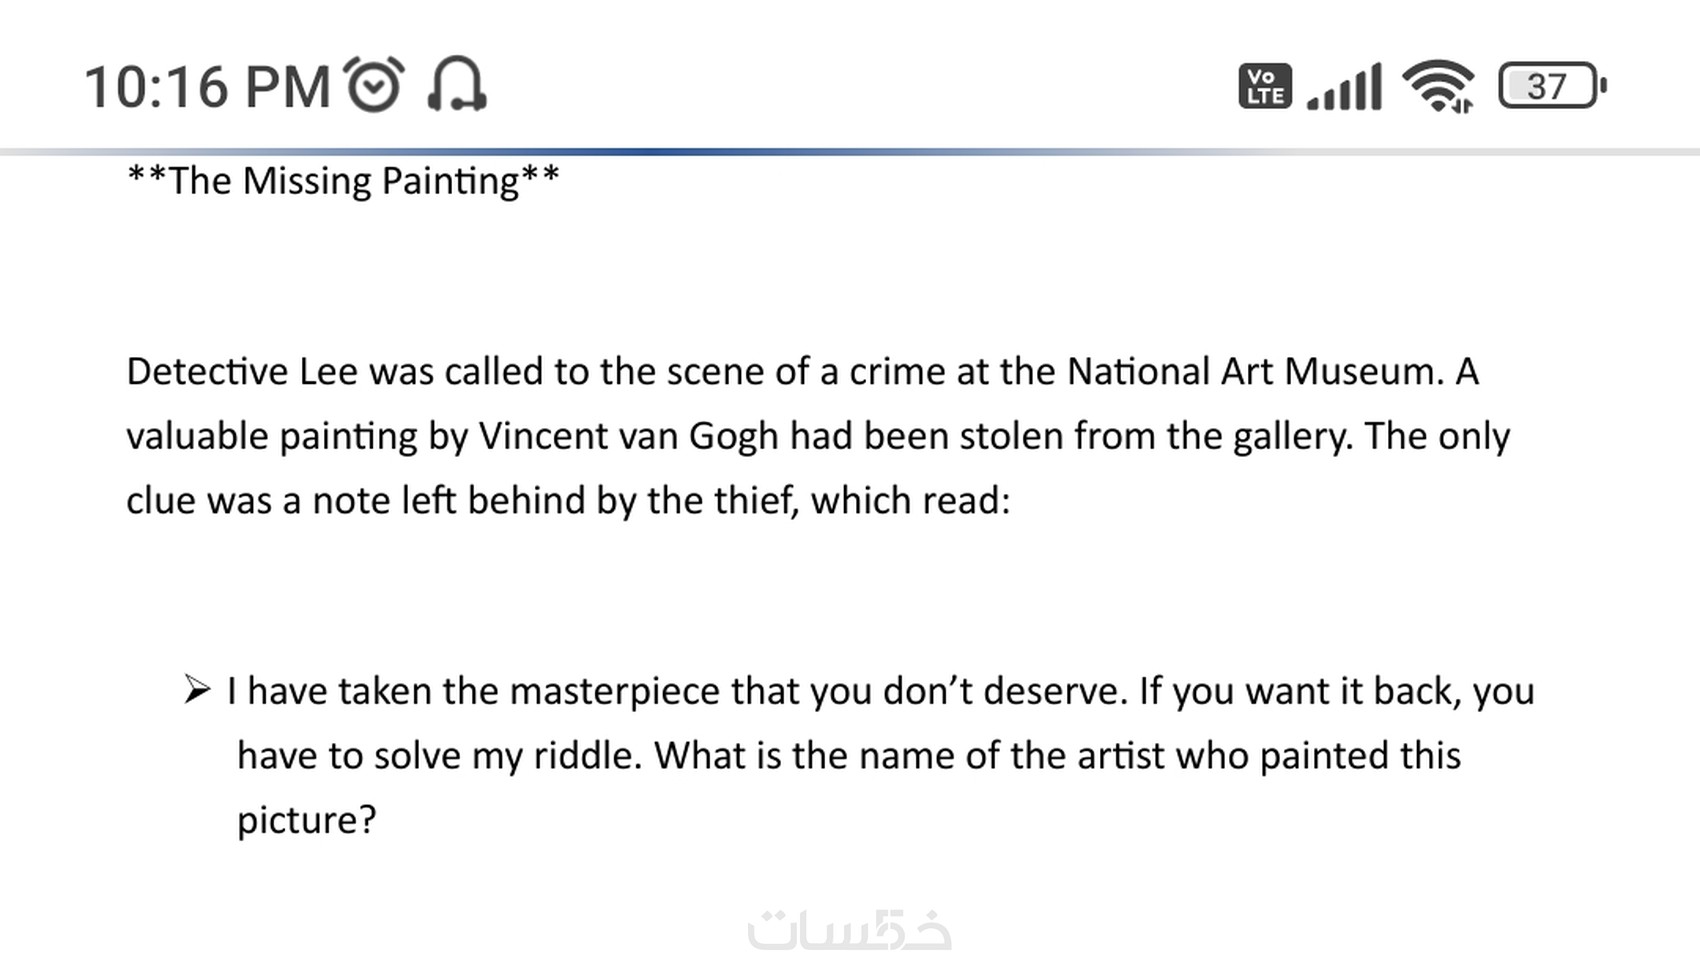
Task: Tap the cellular signal bars icon
Action: click(x=1345, y=87)
